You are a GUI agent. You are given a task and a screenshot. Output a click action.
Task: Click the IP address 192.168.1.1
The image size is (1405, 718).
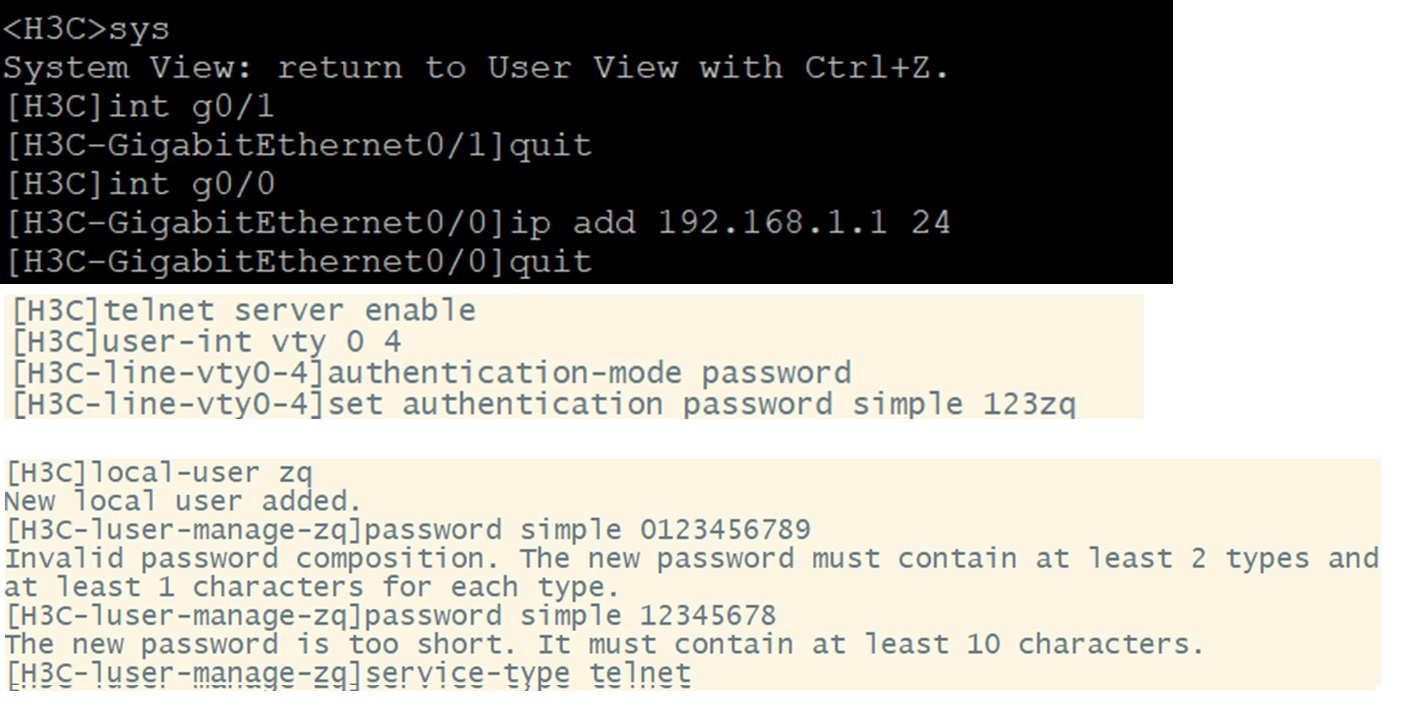(x=771, y=222)
